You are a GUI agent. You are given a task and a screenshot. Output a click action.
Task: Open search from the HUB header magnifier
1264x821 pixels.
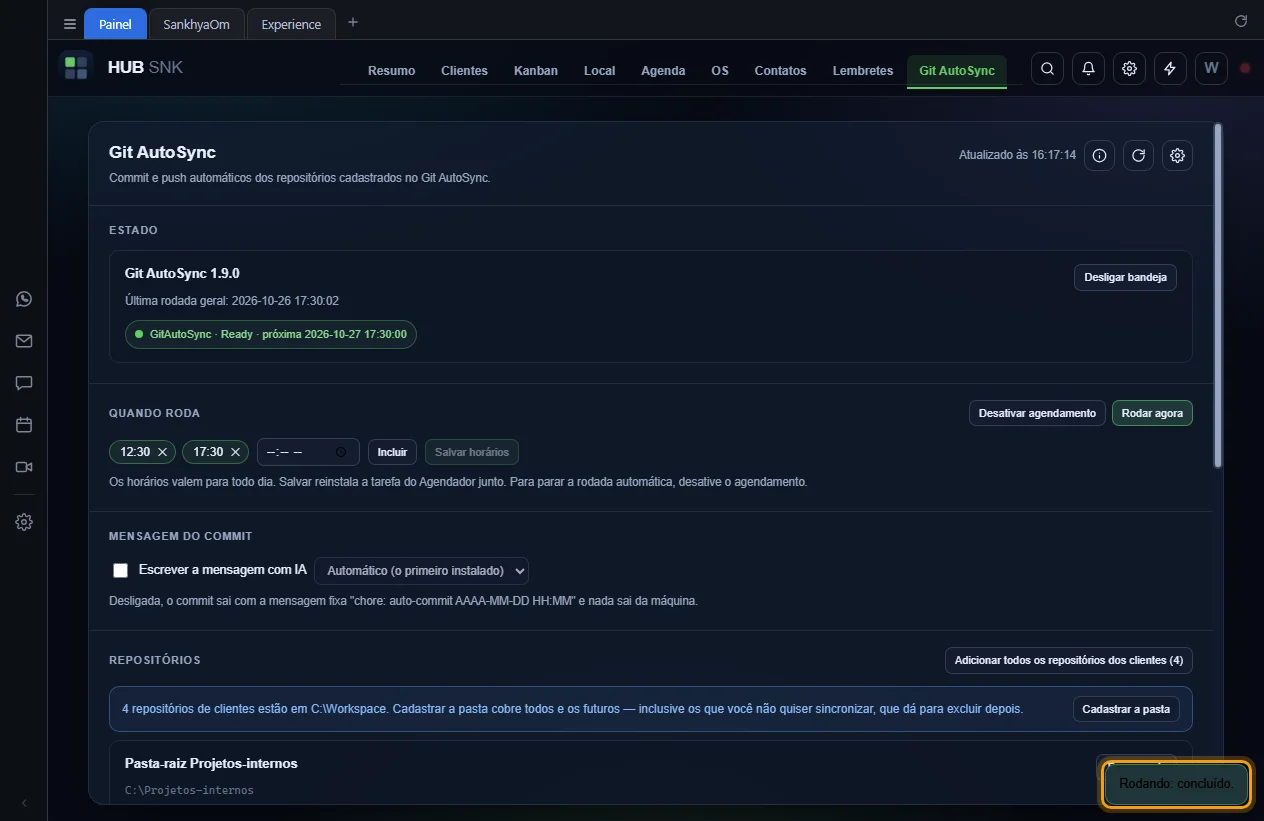point(1047,69)
